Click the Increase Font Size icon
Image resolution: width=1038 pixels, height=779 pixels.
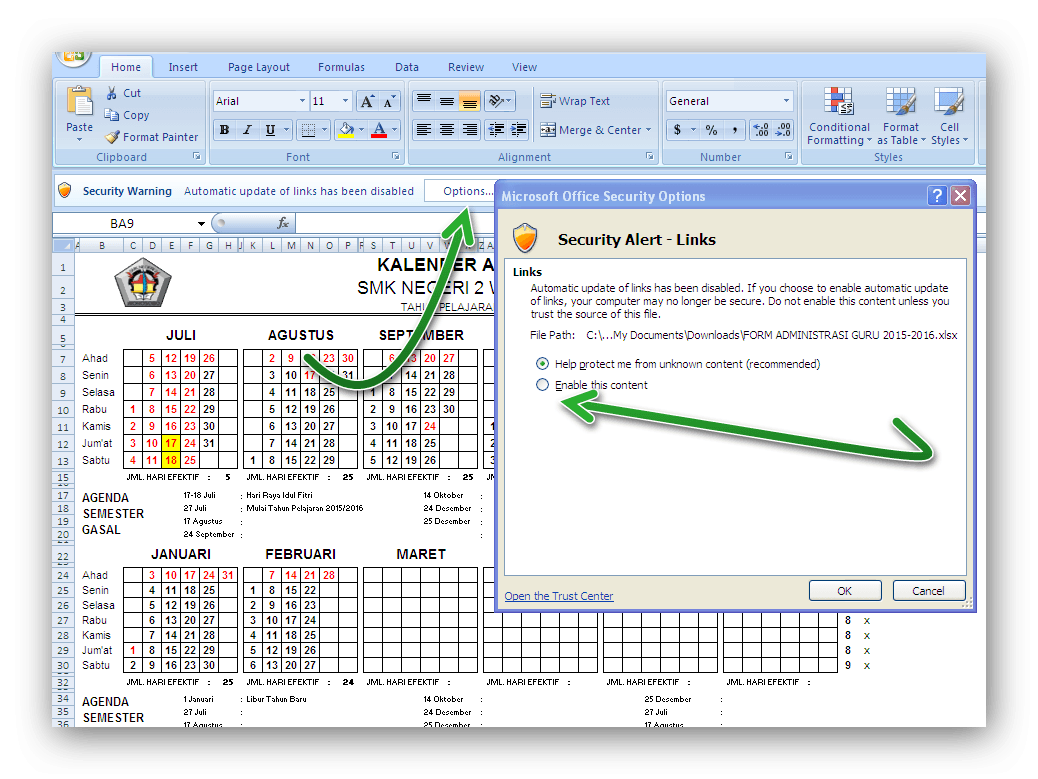(367, 101)
